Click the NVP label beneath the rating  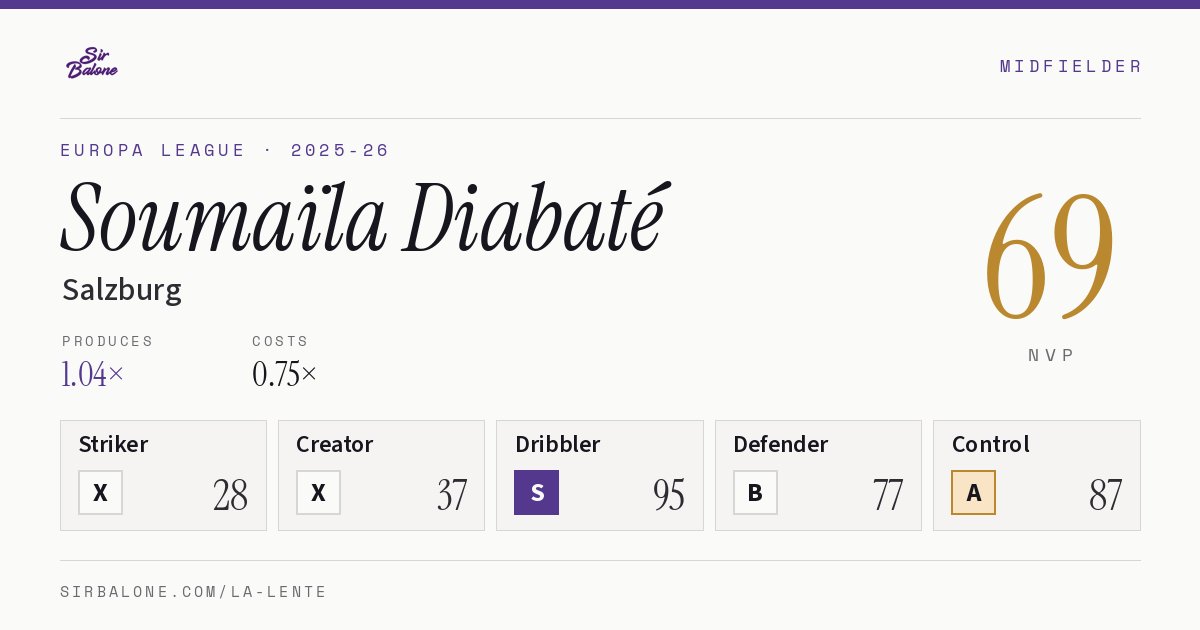tap(1051, 355)
